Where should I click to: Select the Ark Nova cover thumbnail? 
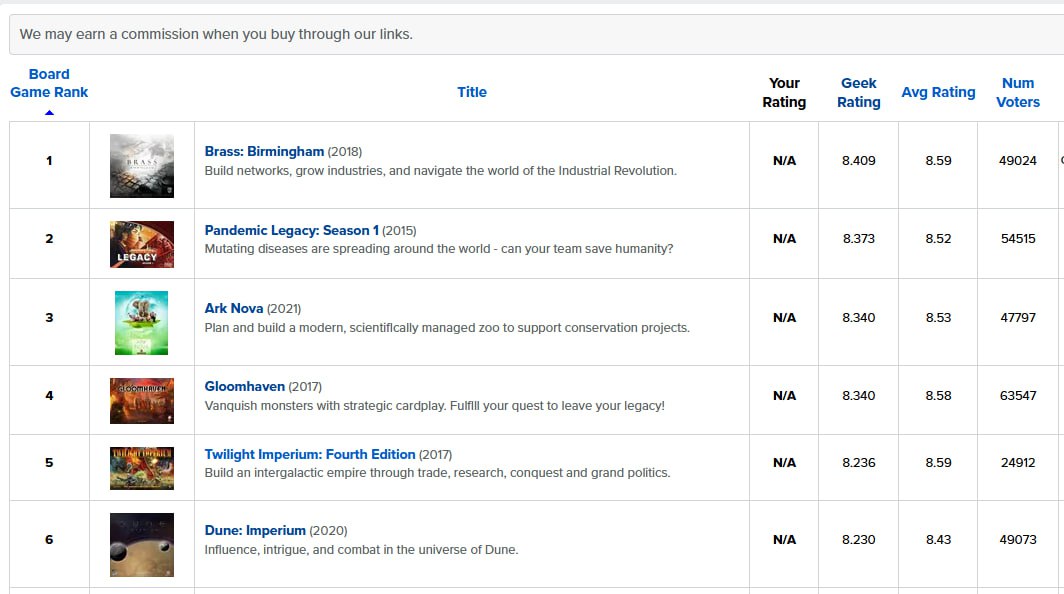[142, 322]
